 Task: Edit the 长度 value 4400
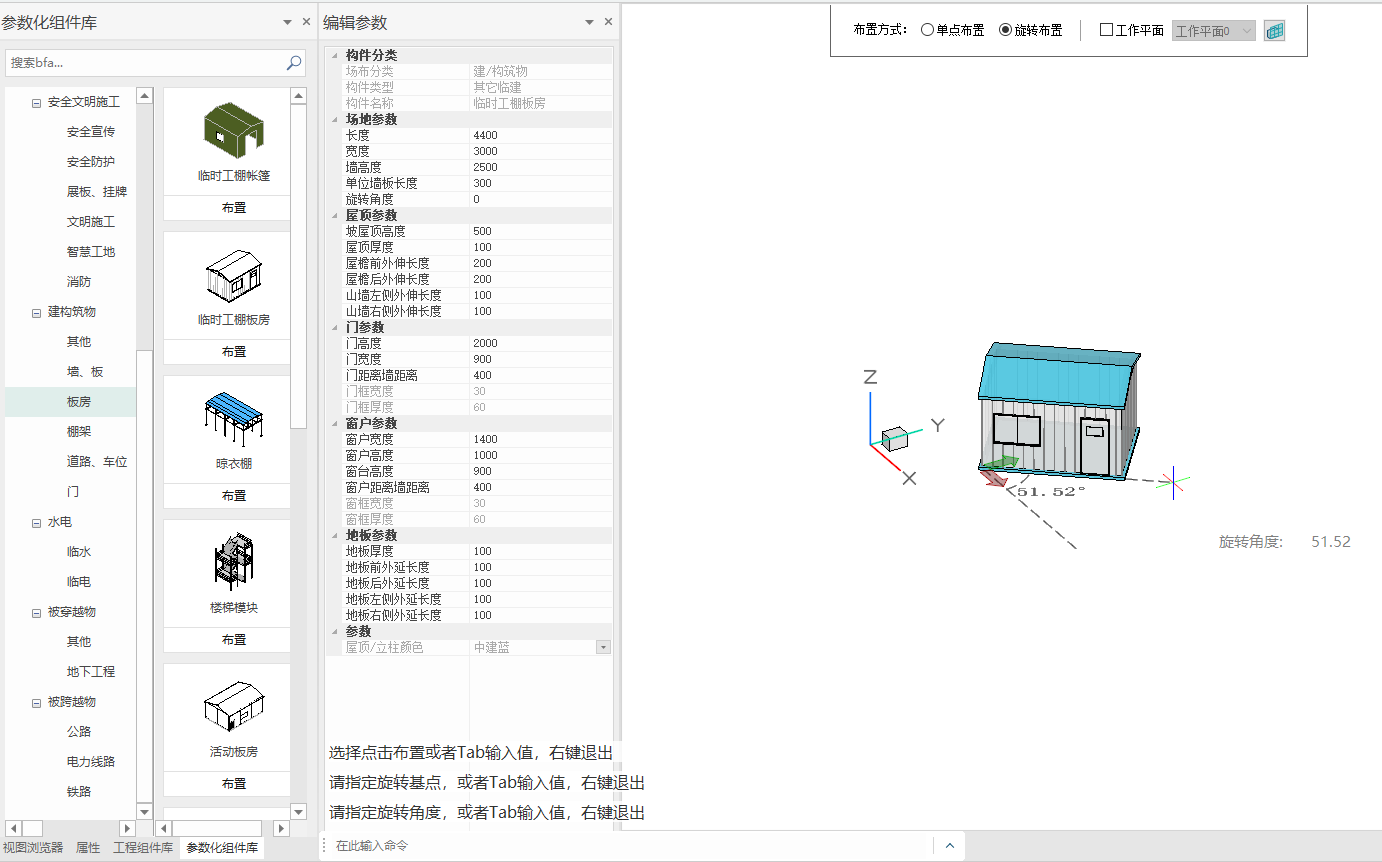pyautogui.click(x=541, y=136)
